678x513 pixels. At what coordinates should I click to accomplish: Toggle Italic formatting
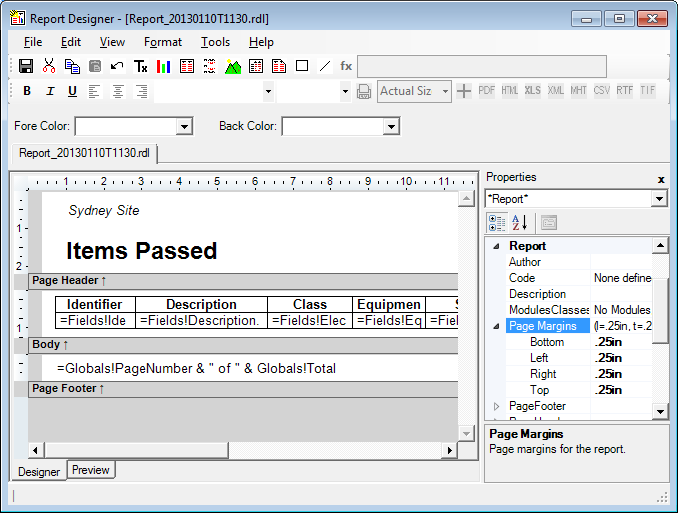click(x=50, y=91)
